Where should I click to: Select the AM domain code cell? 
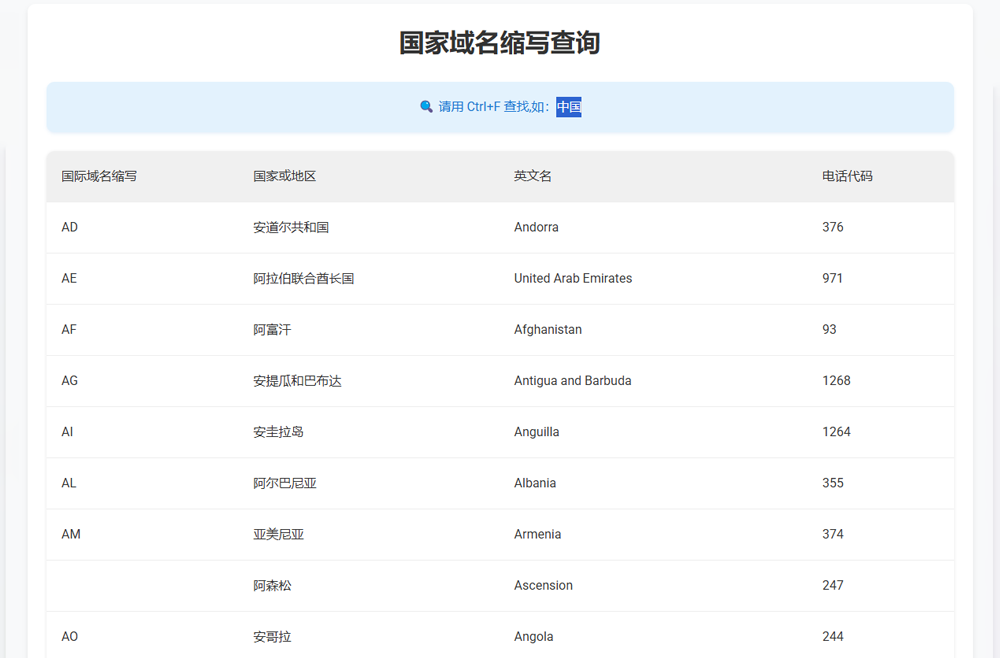[x=71, y=534]
